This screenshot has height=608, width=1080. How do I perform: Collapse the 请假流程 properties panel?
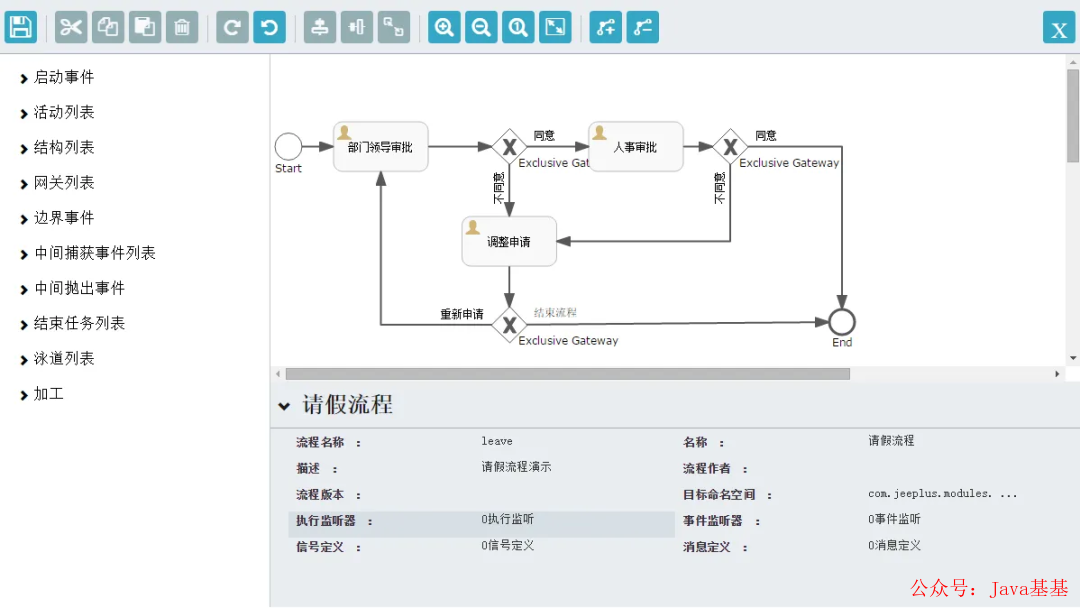pyautogui.click(x=284, y=406)
